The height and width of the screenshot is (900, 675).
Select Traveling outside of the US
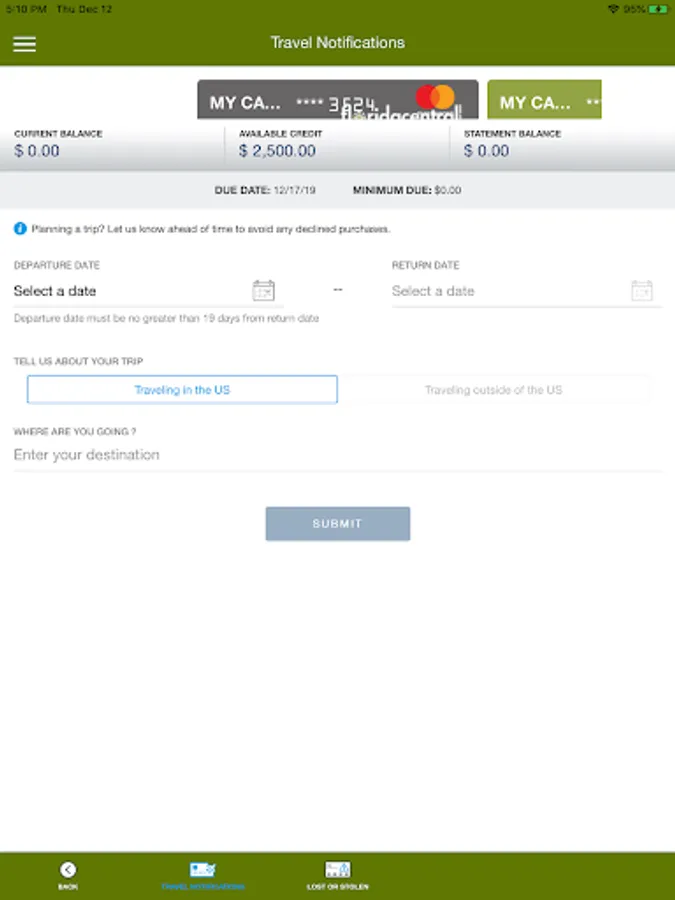(x=494, y=390)
